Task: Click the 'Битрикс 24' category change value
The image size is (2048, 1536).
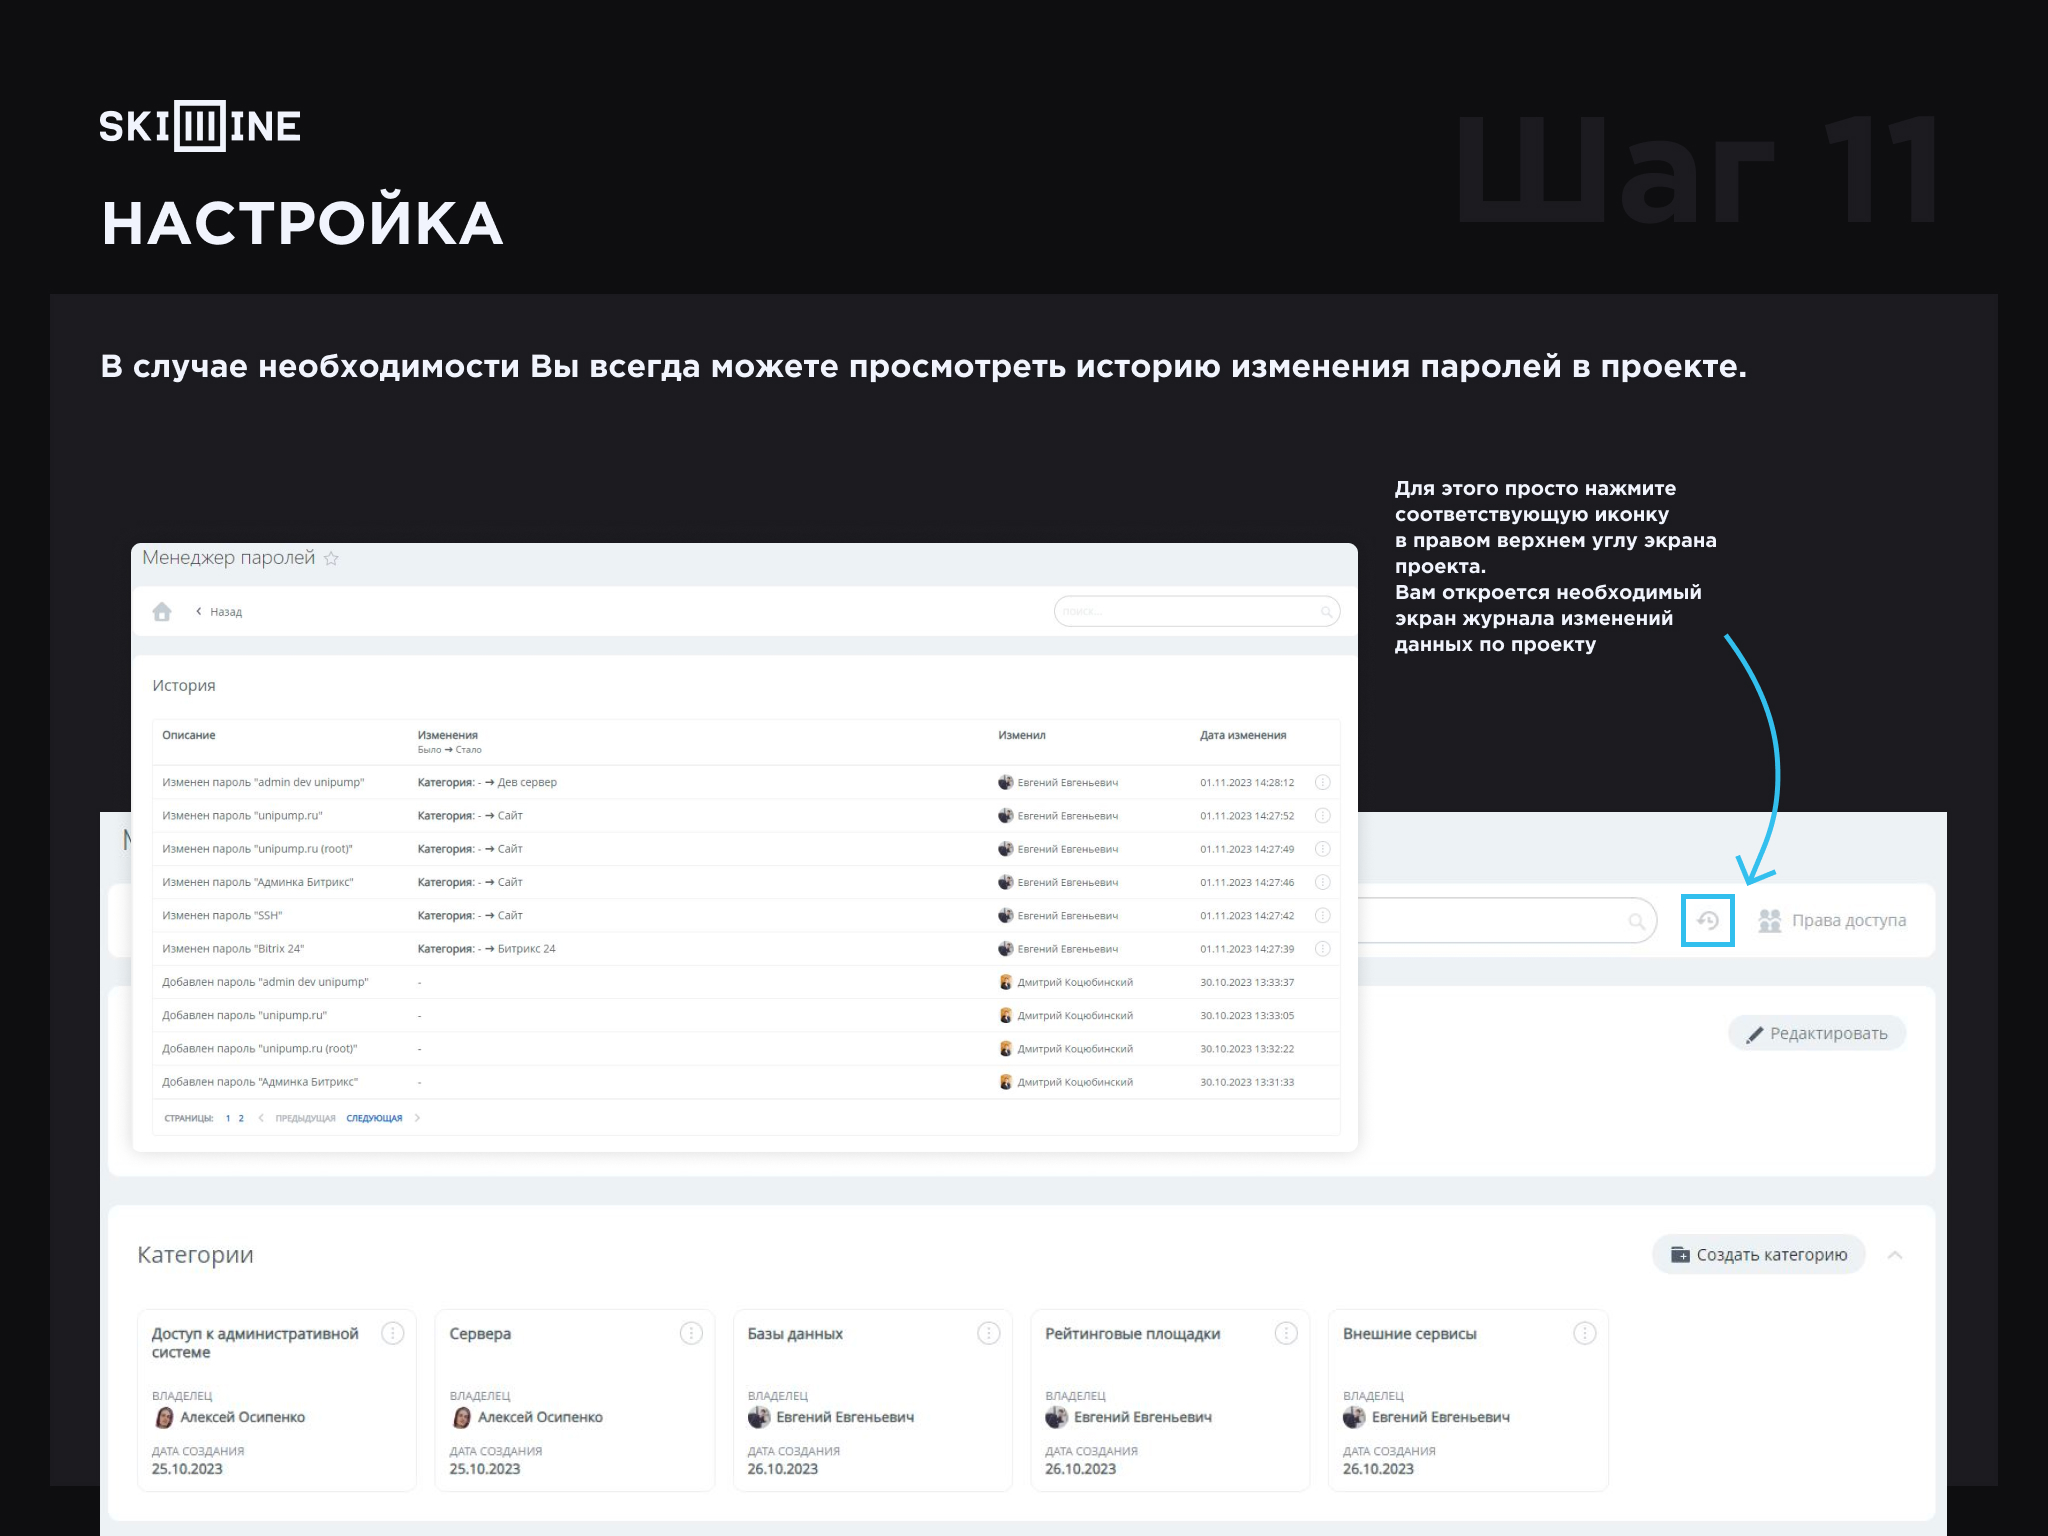Action: [526, 948]
